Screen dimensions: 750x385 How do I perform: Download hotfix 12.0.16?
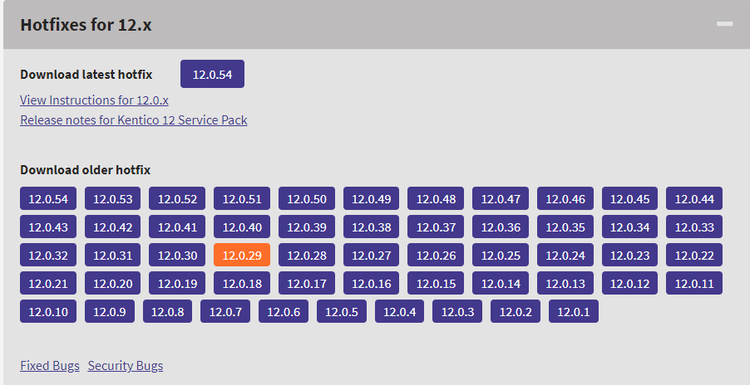(x=371, y=283)
